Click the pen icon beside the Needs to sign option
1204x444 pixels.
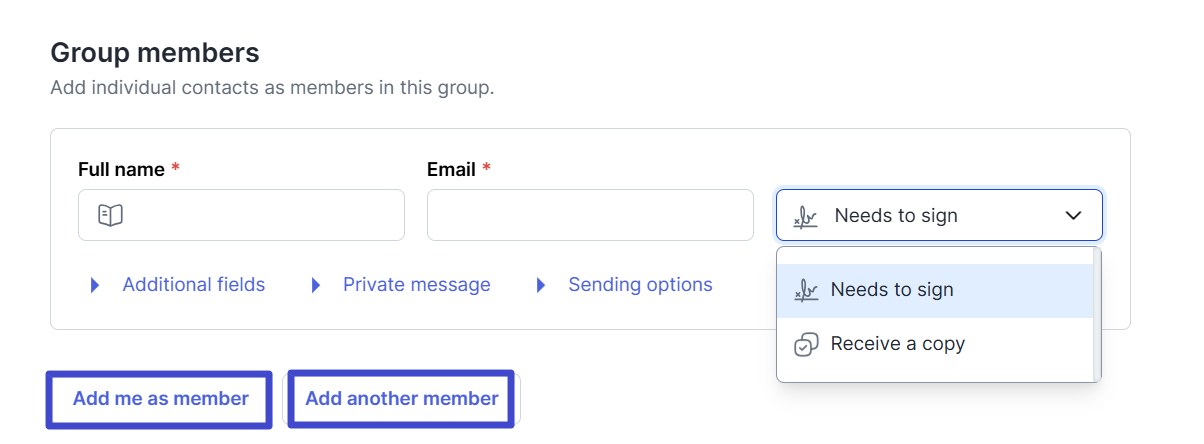(x=805, y=290)
